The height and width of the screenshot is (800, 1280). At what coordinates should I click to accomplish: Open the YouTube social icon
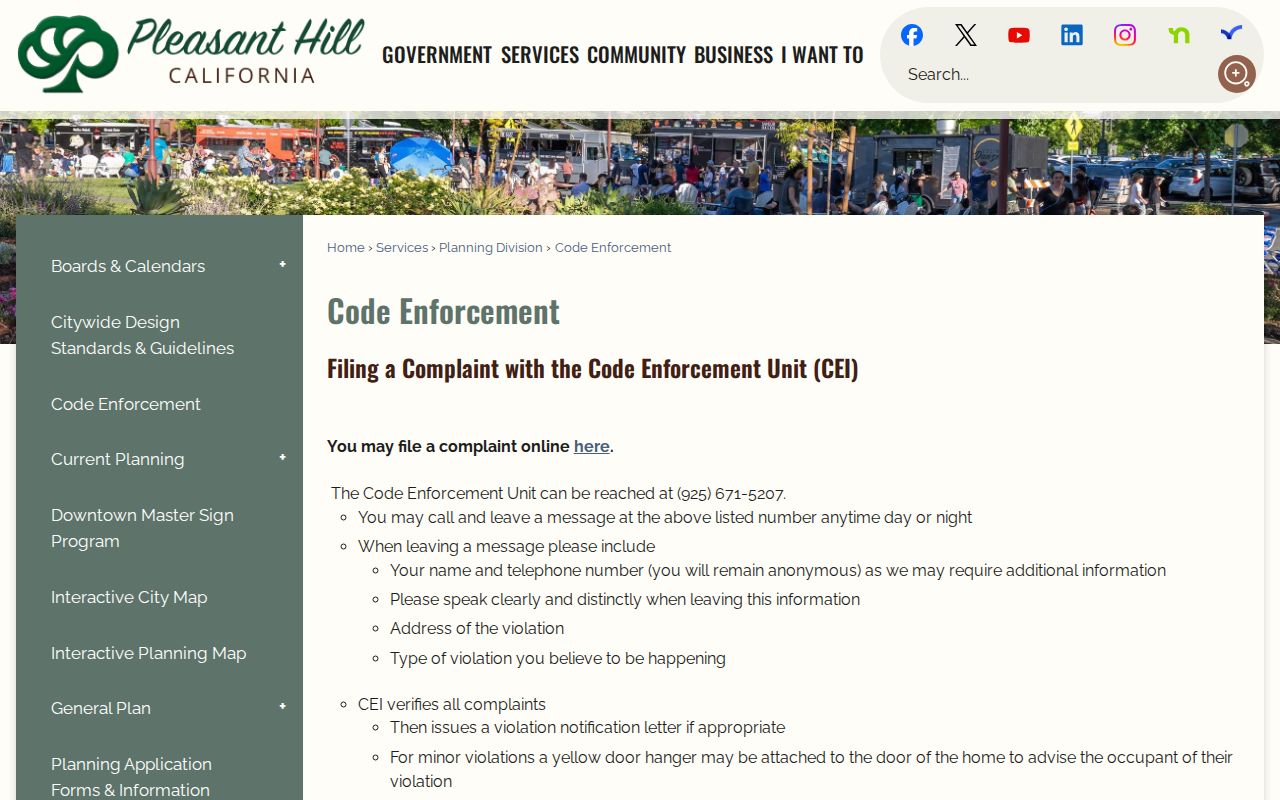pyautogui.click(x=1019, y=35)
